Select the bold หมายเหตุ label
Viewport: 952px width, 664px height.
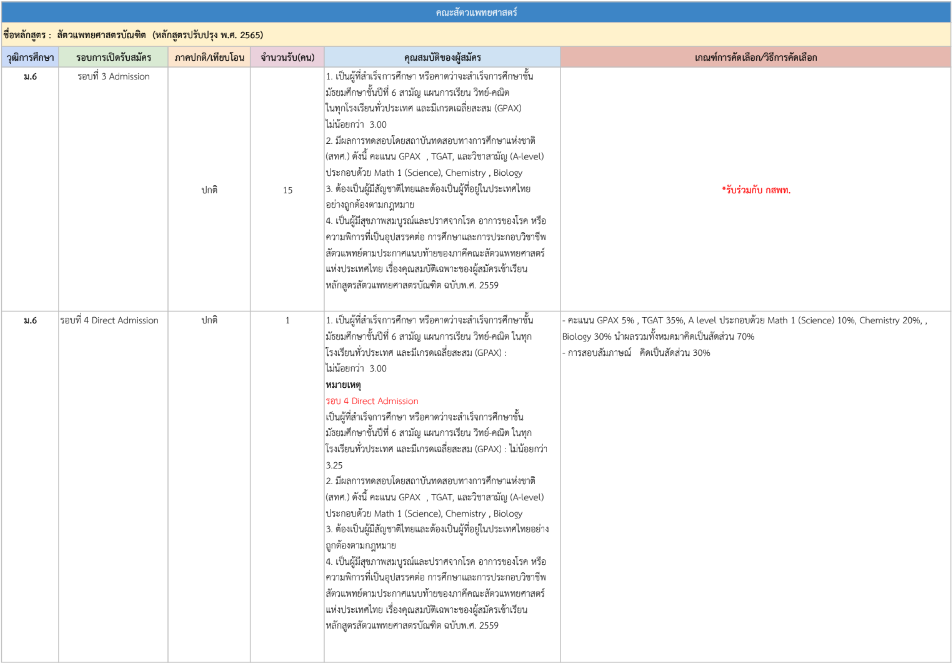343,385
